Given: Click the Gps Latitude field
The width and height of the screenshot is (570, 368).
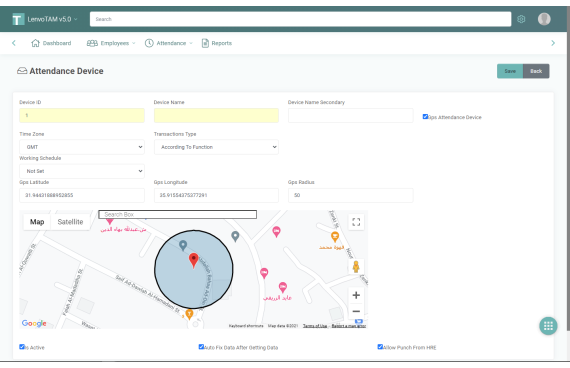Looking at the screenshot, I should point(82,195).
